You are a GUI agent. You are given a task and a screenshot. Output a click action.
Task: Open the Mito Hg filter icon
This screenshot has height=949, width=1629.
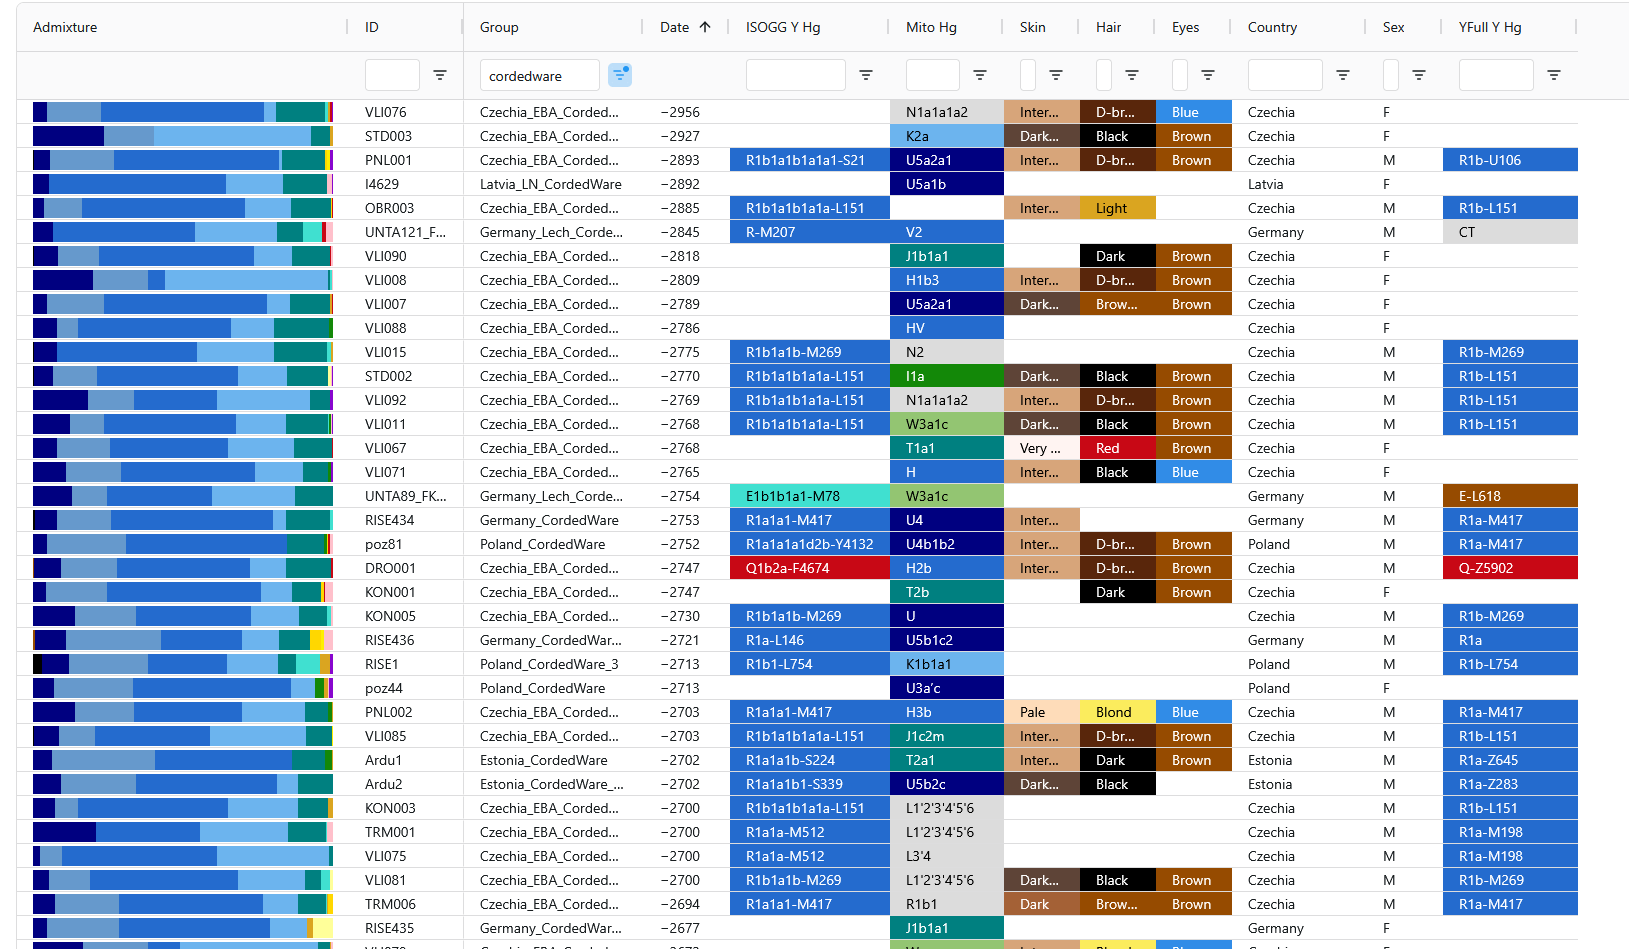(980, 75)
